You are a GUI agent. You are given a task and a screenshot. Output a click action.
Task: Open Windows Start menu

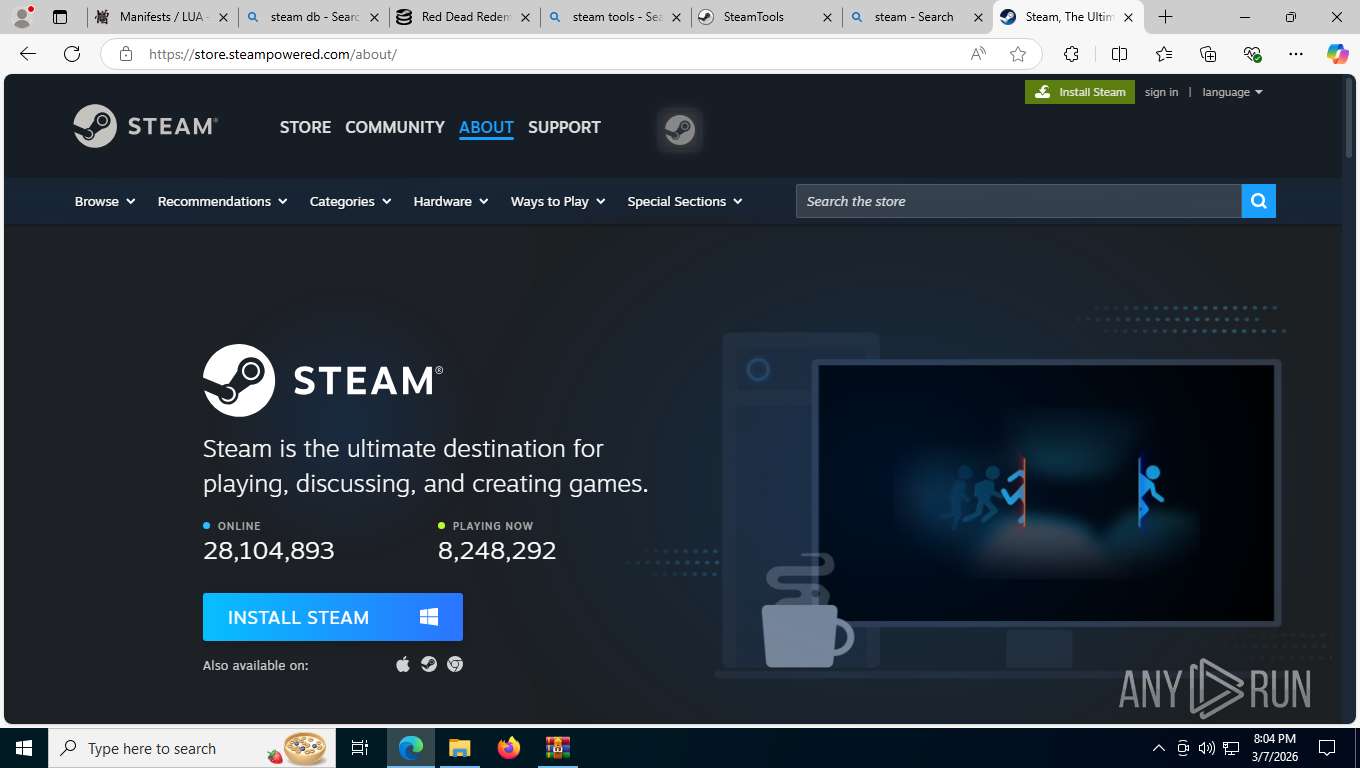(24, 748)
